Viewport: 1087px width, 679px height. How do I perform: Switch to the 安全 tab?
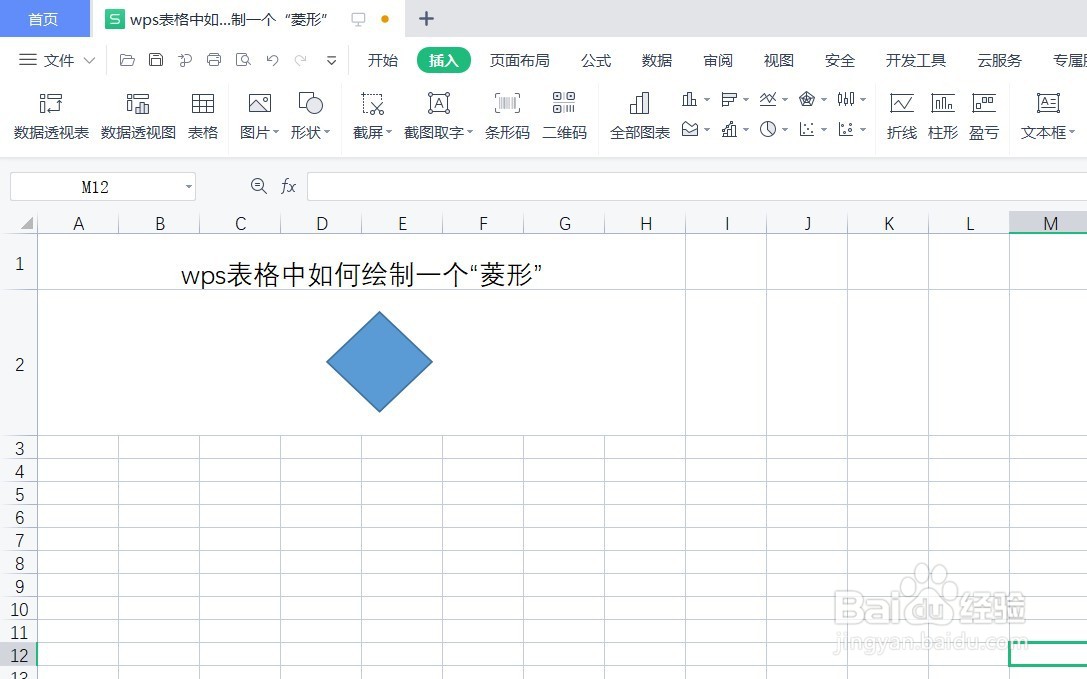(x=840, y=60)
